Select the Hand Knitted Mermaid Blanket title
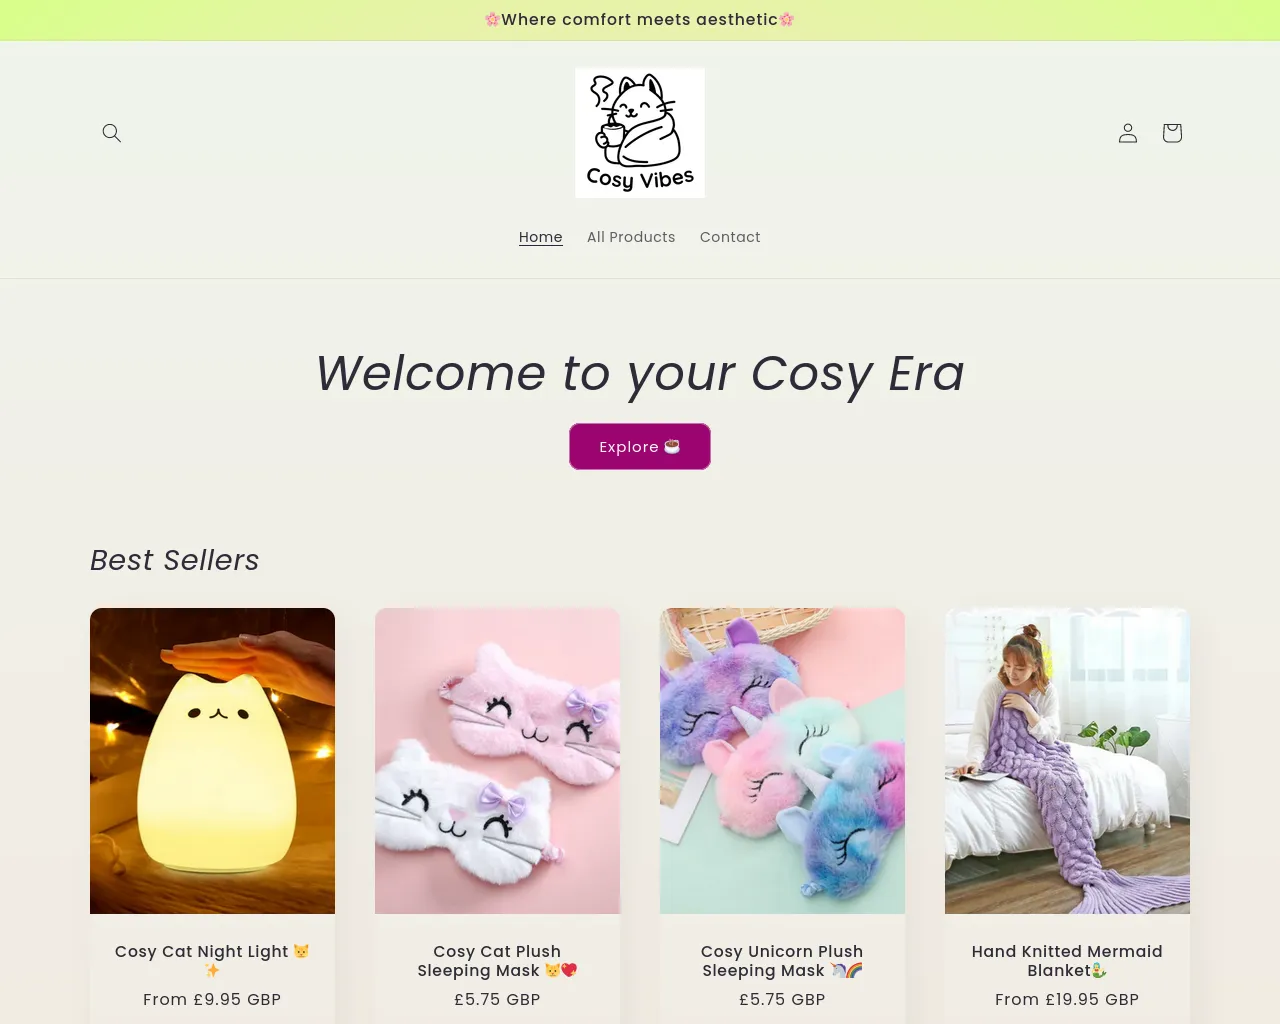The height and width of the screenshot is (1024, 1280). point(1067,961)
